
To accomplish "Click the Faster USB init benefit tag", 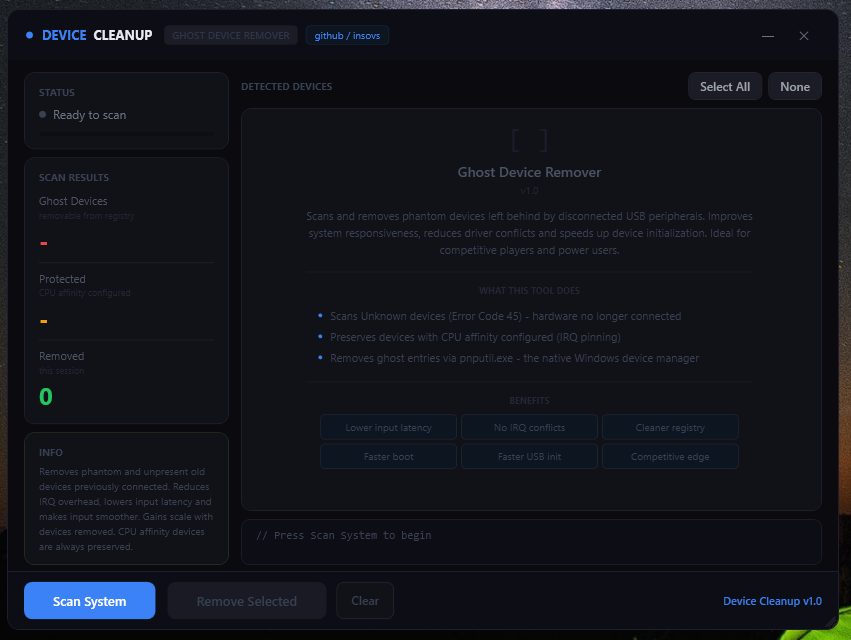I will [529, 456].
